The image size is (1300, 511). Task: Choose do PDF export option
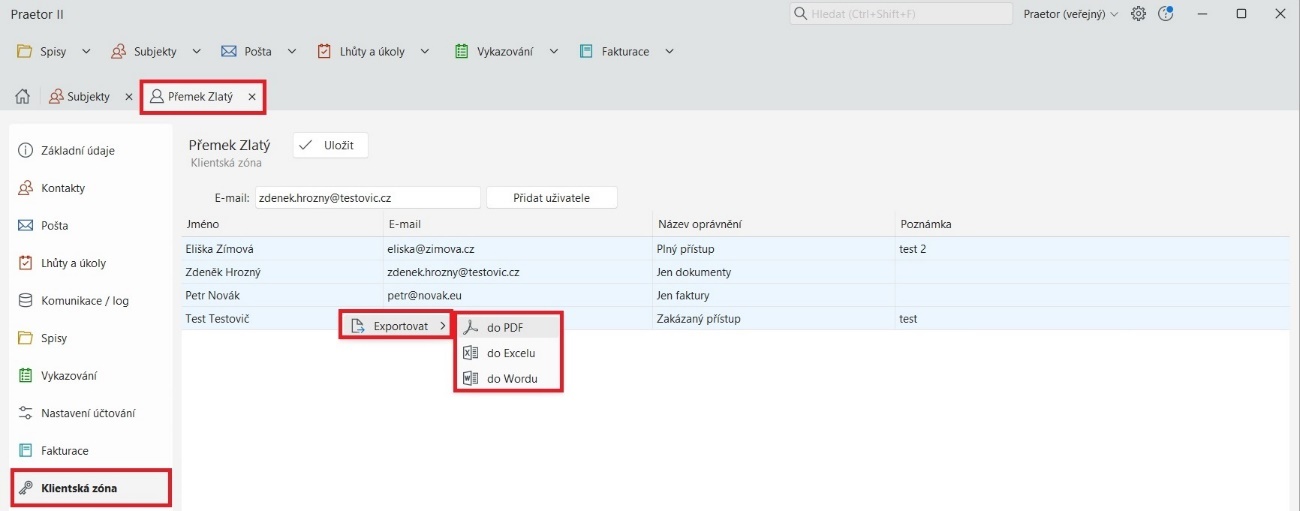point(509,327)
